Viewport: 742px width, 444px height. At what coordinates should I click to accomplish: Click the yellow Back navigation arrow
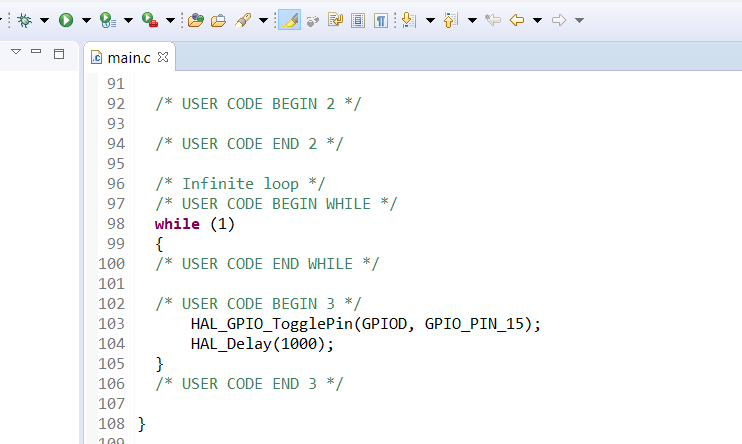tap(517, 19)
